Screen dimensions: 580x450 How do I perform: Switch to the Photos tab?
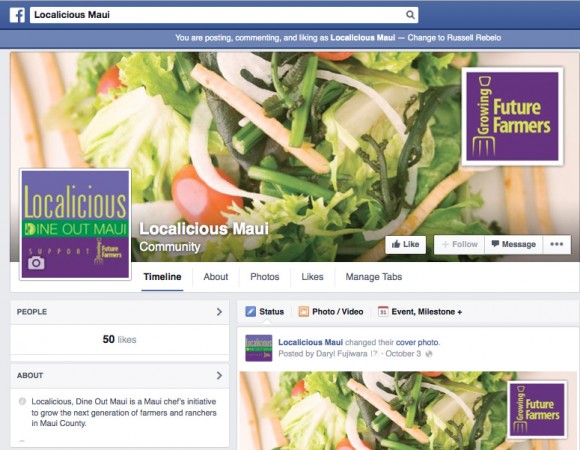(x=264, y=277)
